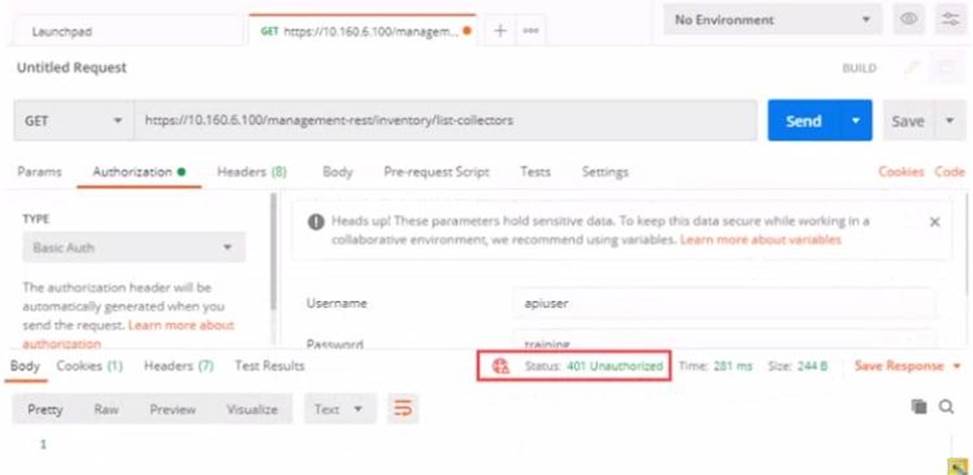Open the Text format dropdown

[x=339, y=409]
